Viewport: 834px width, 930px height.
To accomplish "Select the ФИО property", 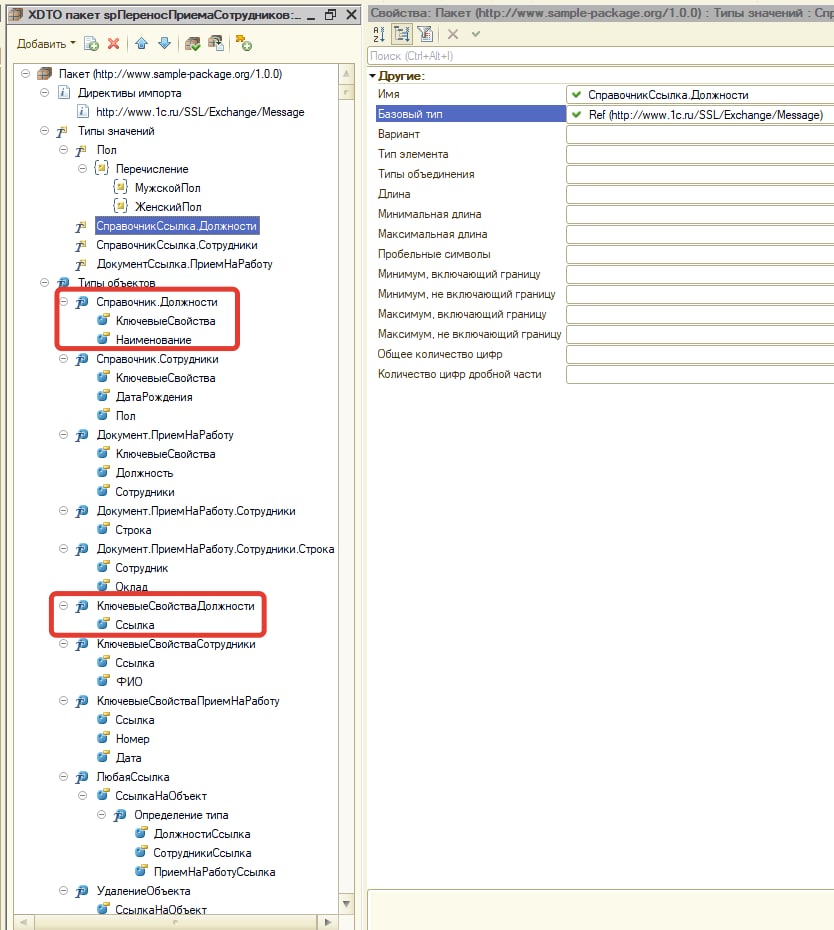I will [x=129, y=681].
